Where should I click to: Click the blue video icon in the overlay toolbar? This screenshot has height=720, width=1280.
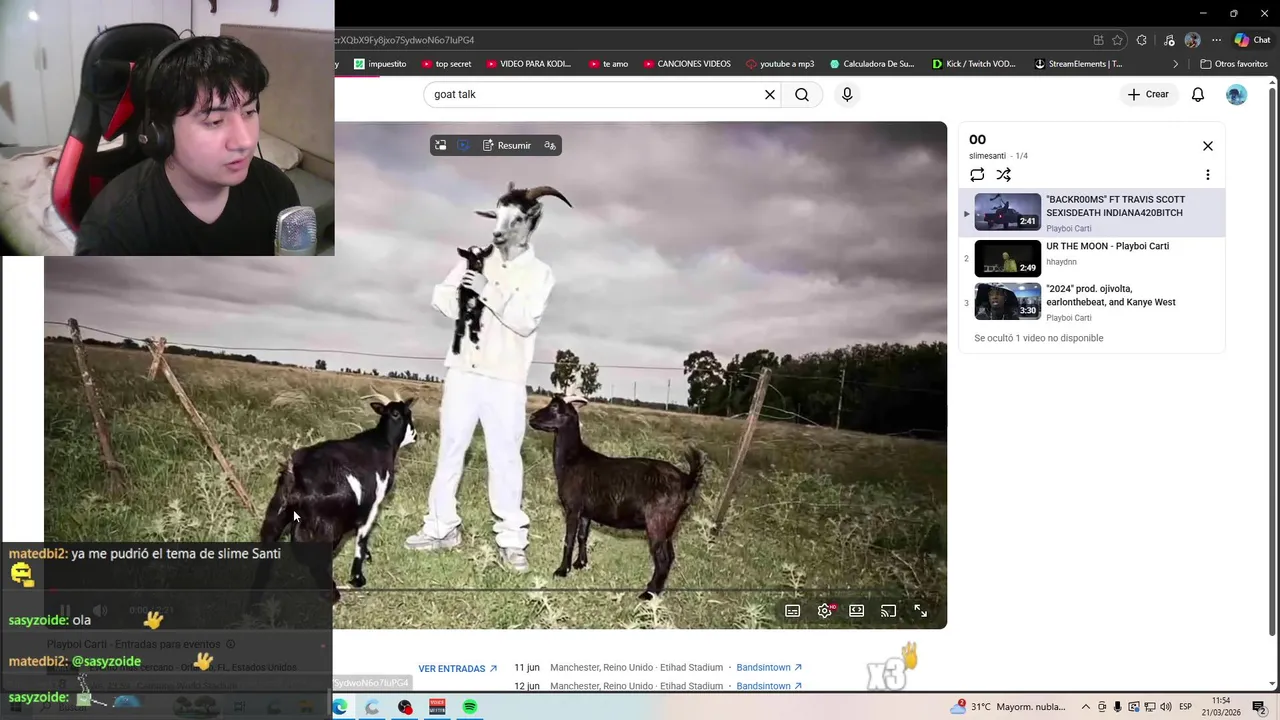[464, 145]
